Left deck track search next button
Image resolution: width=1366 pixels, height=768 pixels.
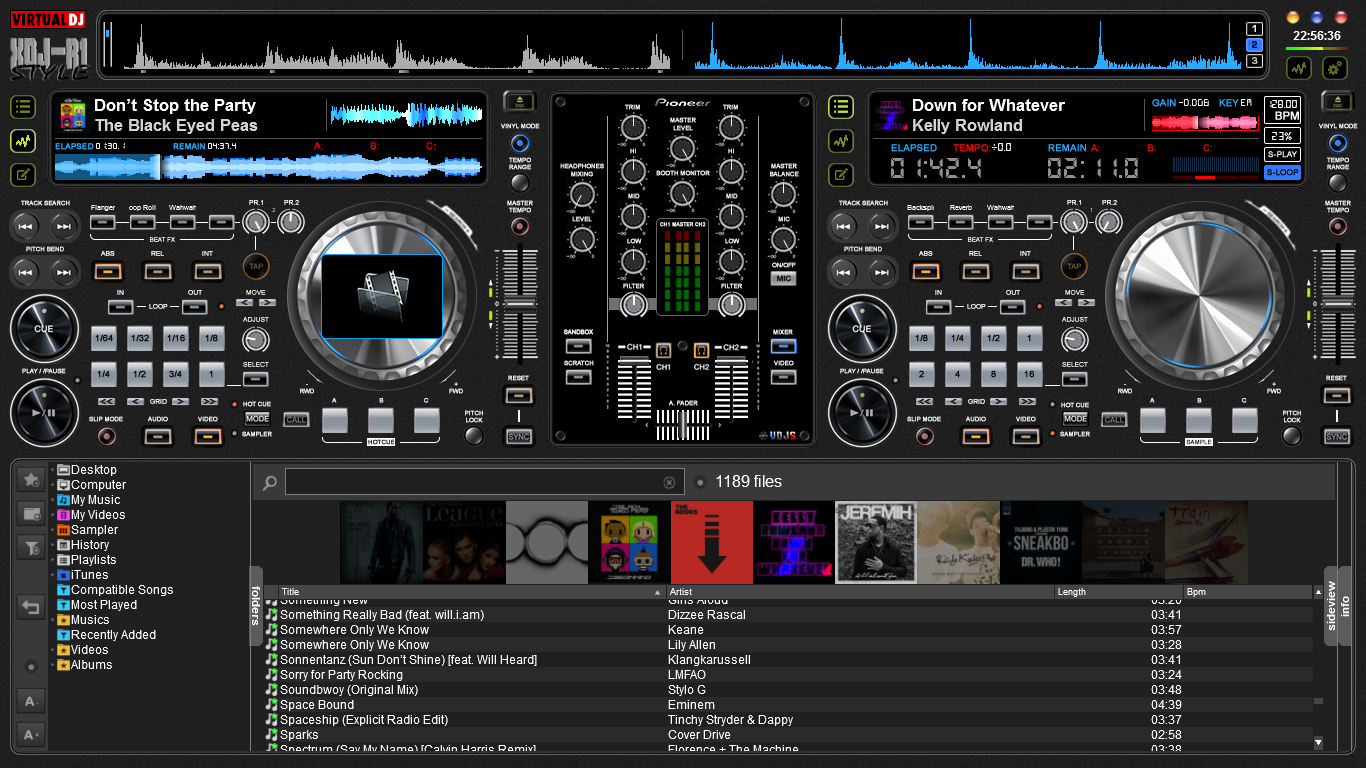tap(63, 226)
